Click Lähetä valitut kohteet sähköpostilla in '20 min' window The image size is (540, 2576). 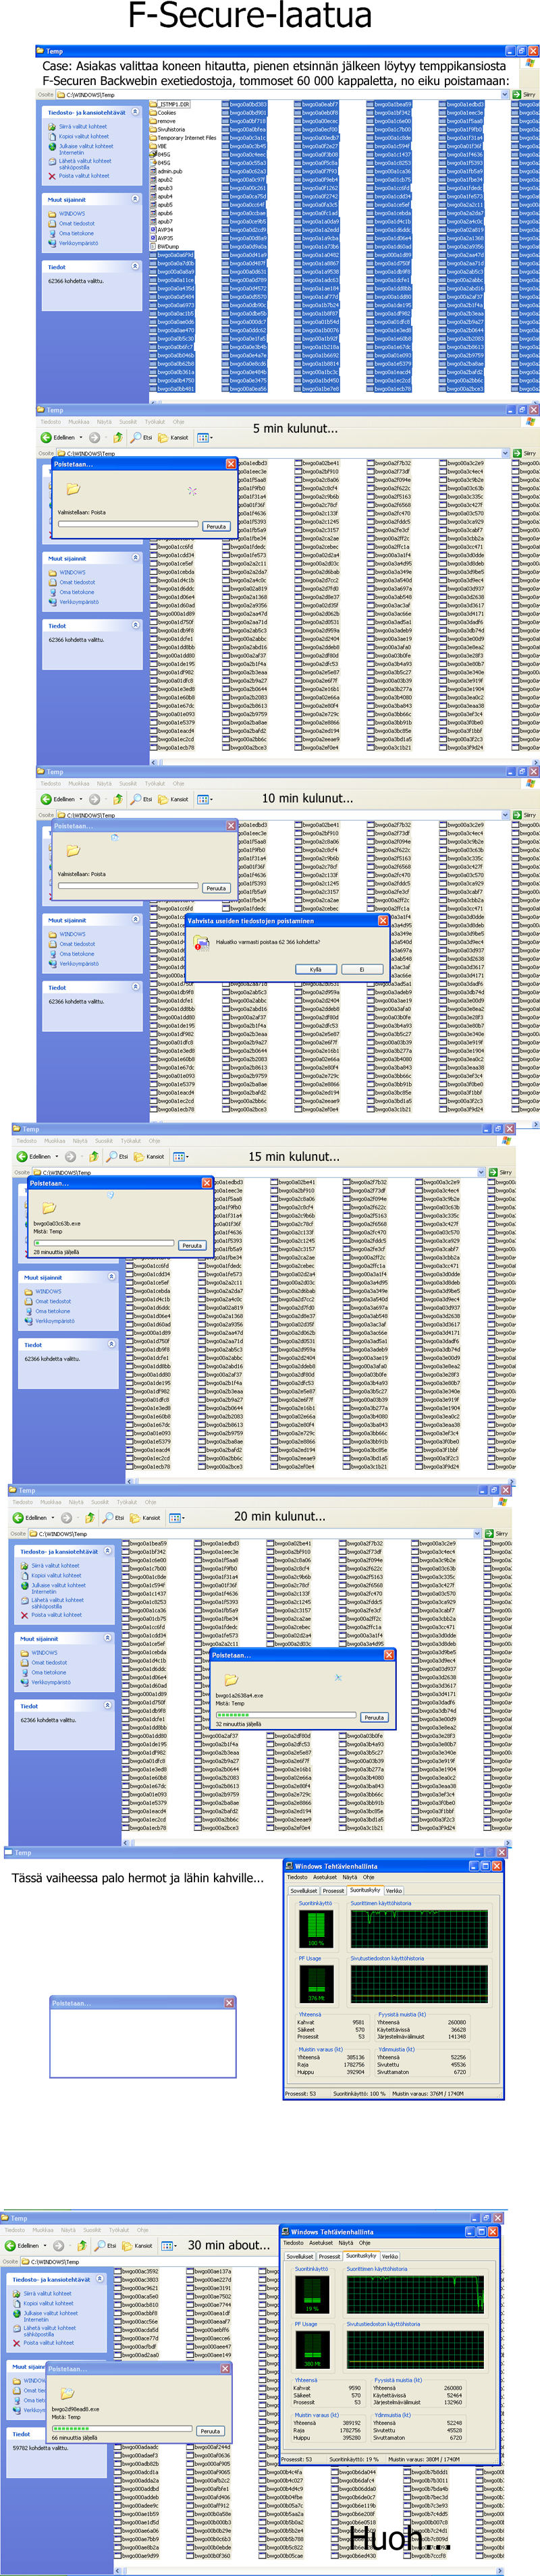(x=58, y=1603)
